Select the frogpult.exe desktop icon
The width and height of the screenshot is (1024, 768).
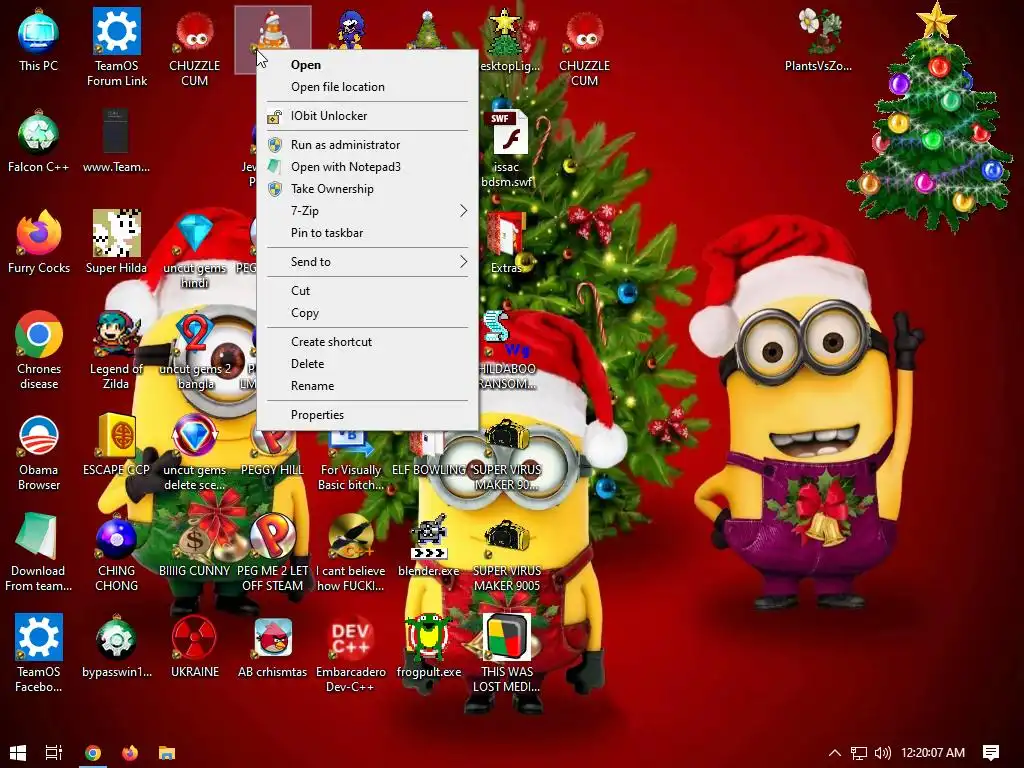(x=428, y=647)
